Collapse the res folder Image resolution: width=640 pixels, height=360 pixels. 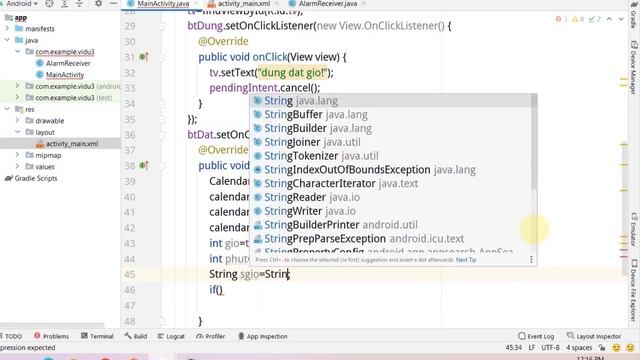pyautogui.click(x=7, y=109)
